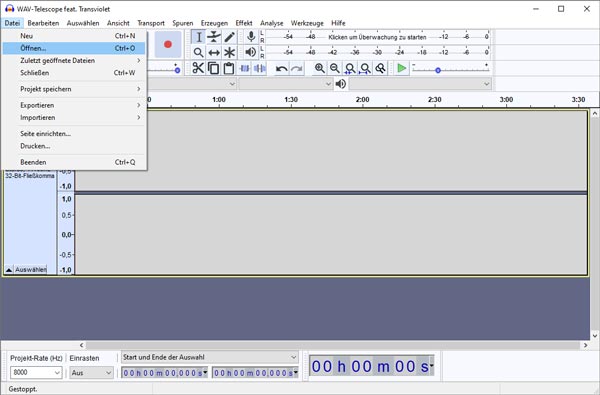
Task: Open the Einrasten 'Aus' dropdown
Action: tap(91, 372)
